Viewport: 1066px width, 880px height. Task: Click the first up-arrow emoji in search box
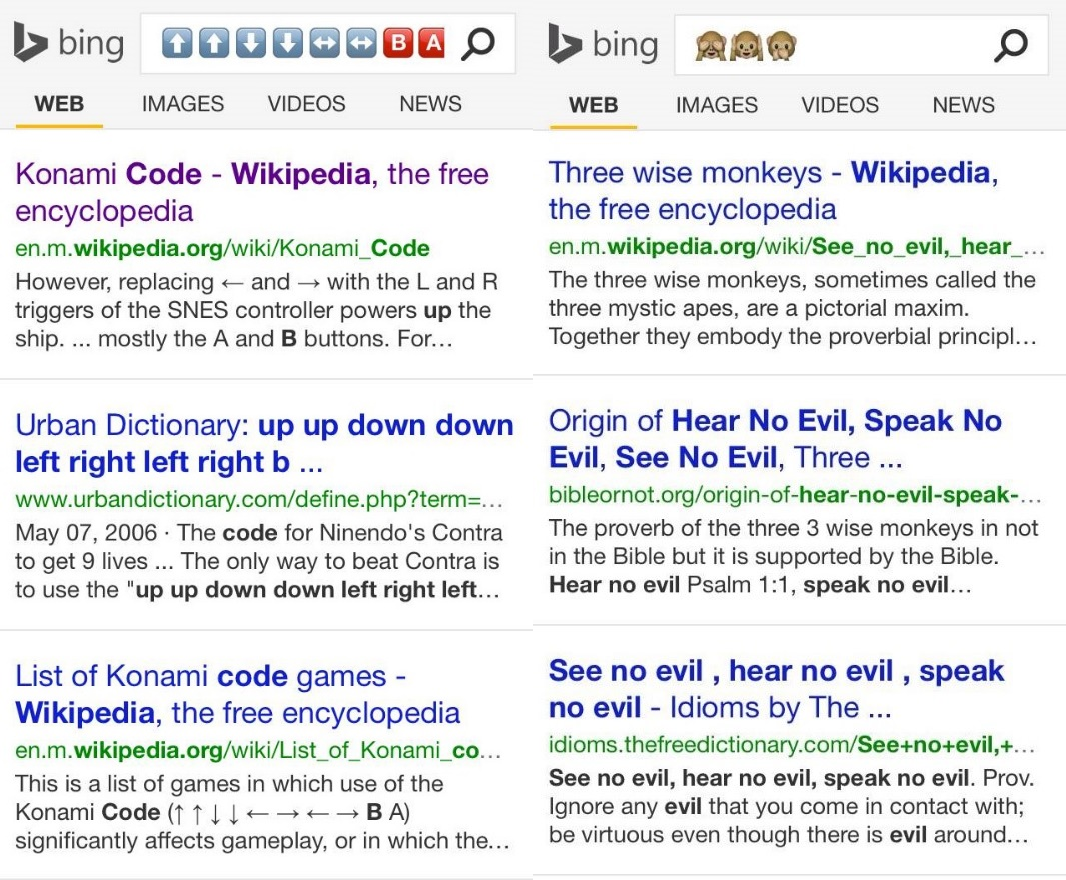pos(177,44)
